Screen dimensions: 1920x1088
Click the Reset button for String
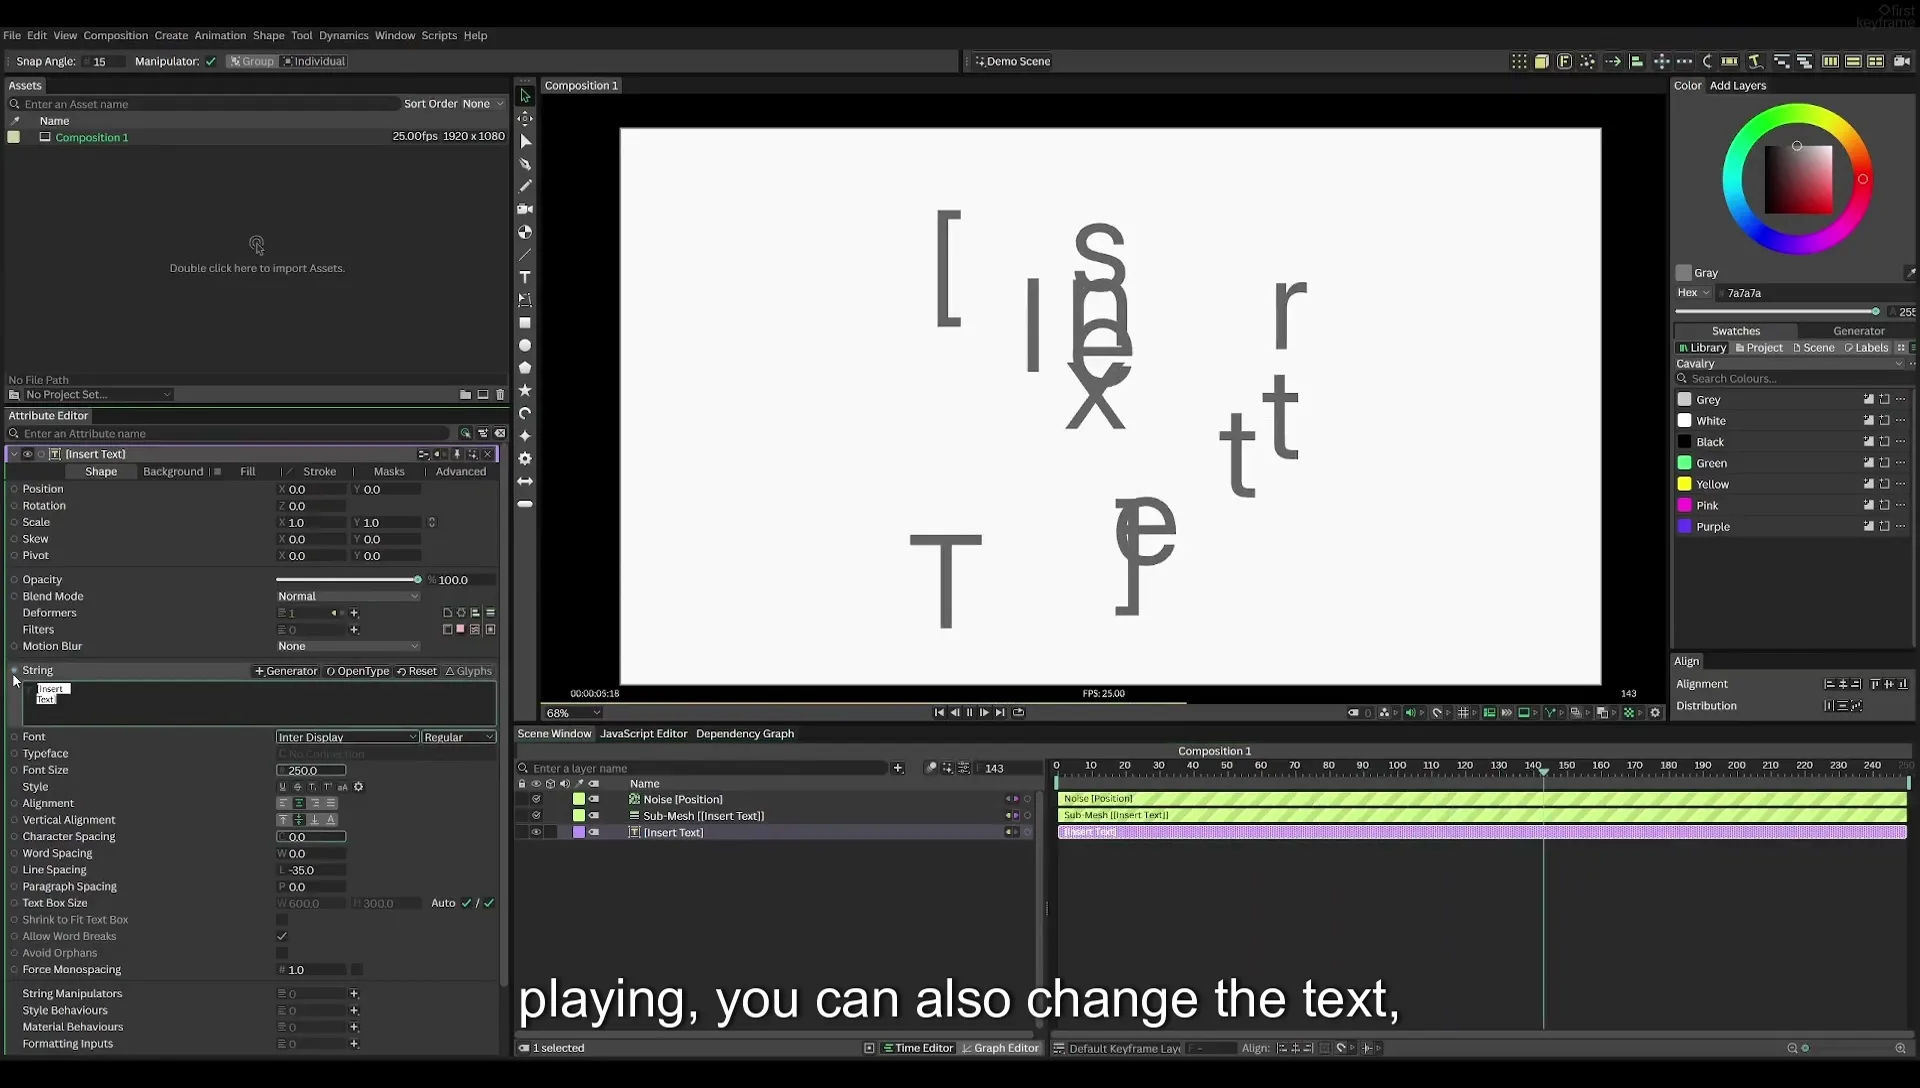click(417, 672)
